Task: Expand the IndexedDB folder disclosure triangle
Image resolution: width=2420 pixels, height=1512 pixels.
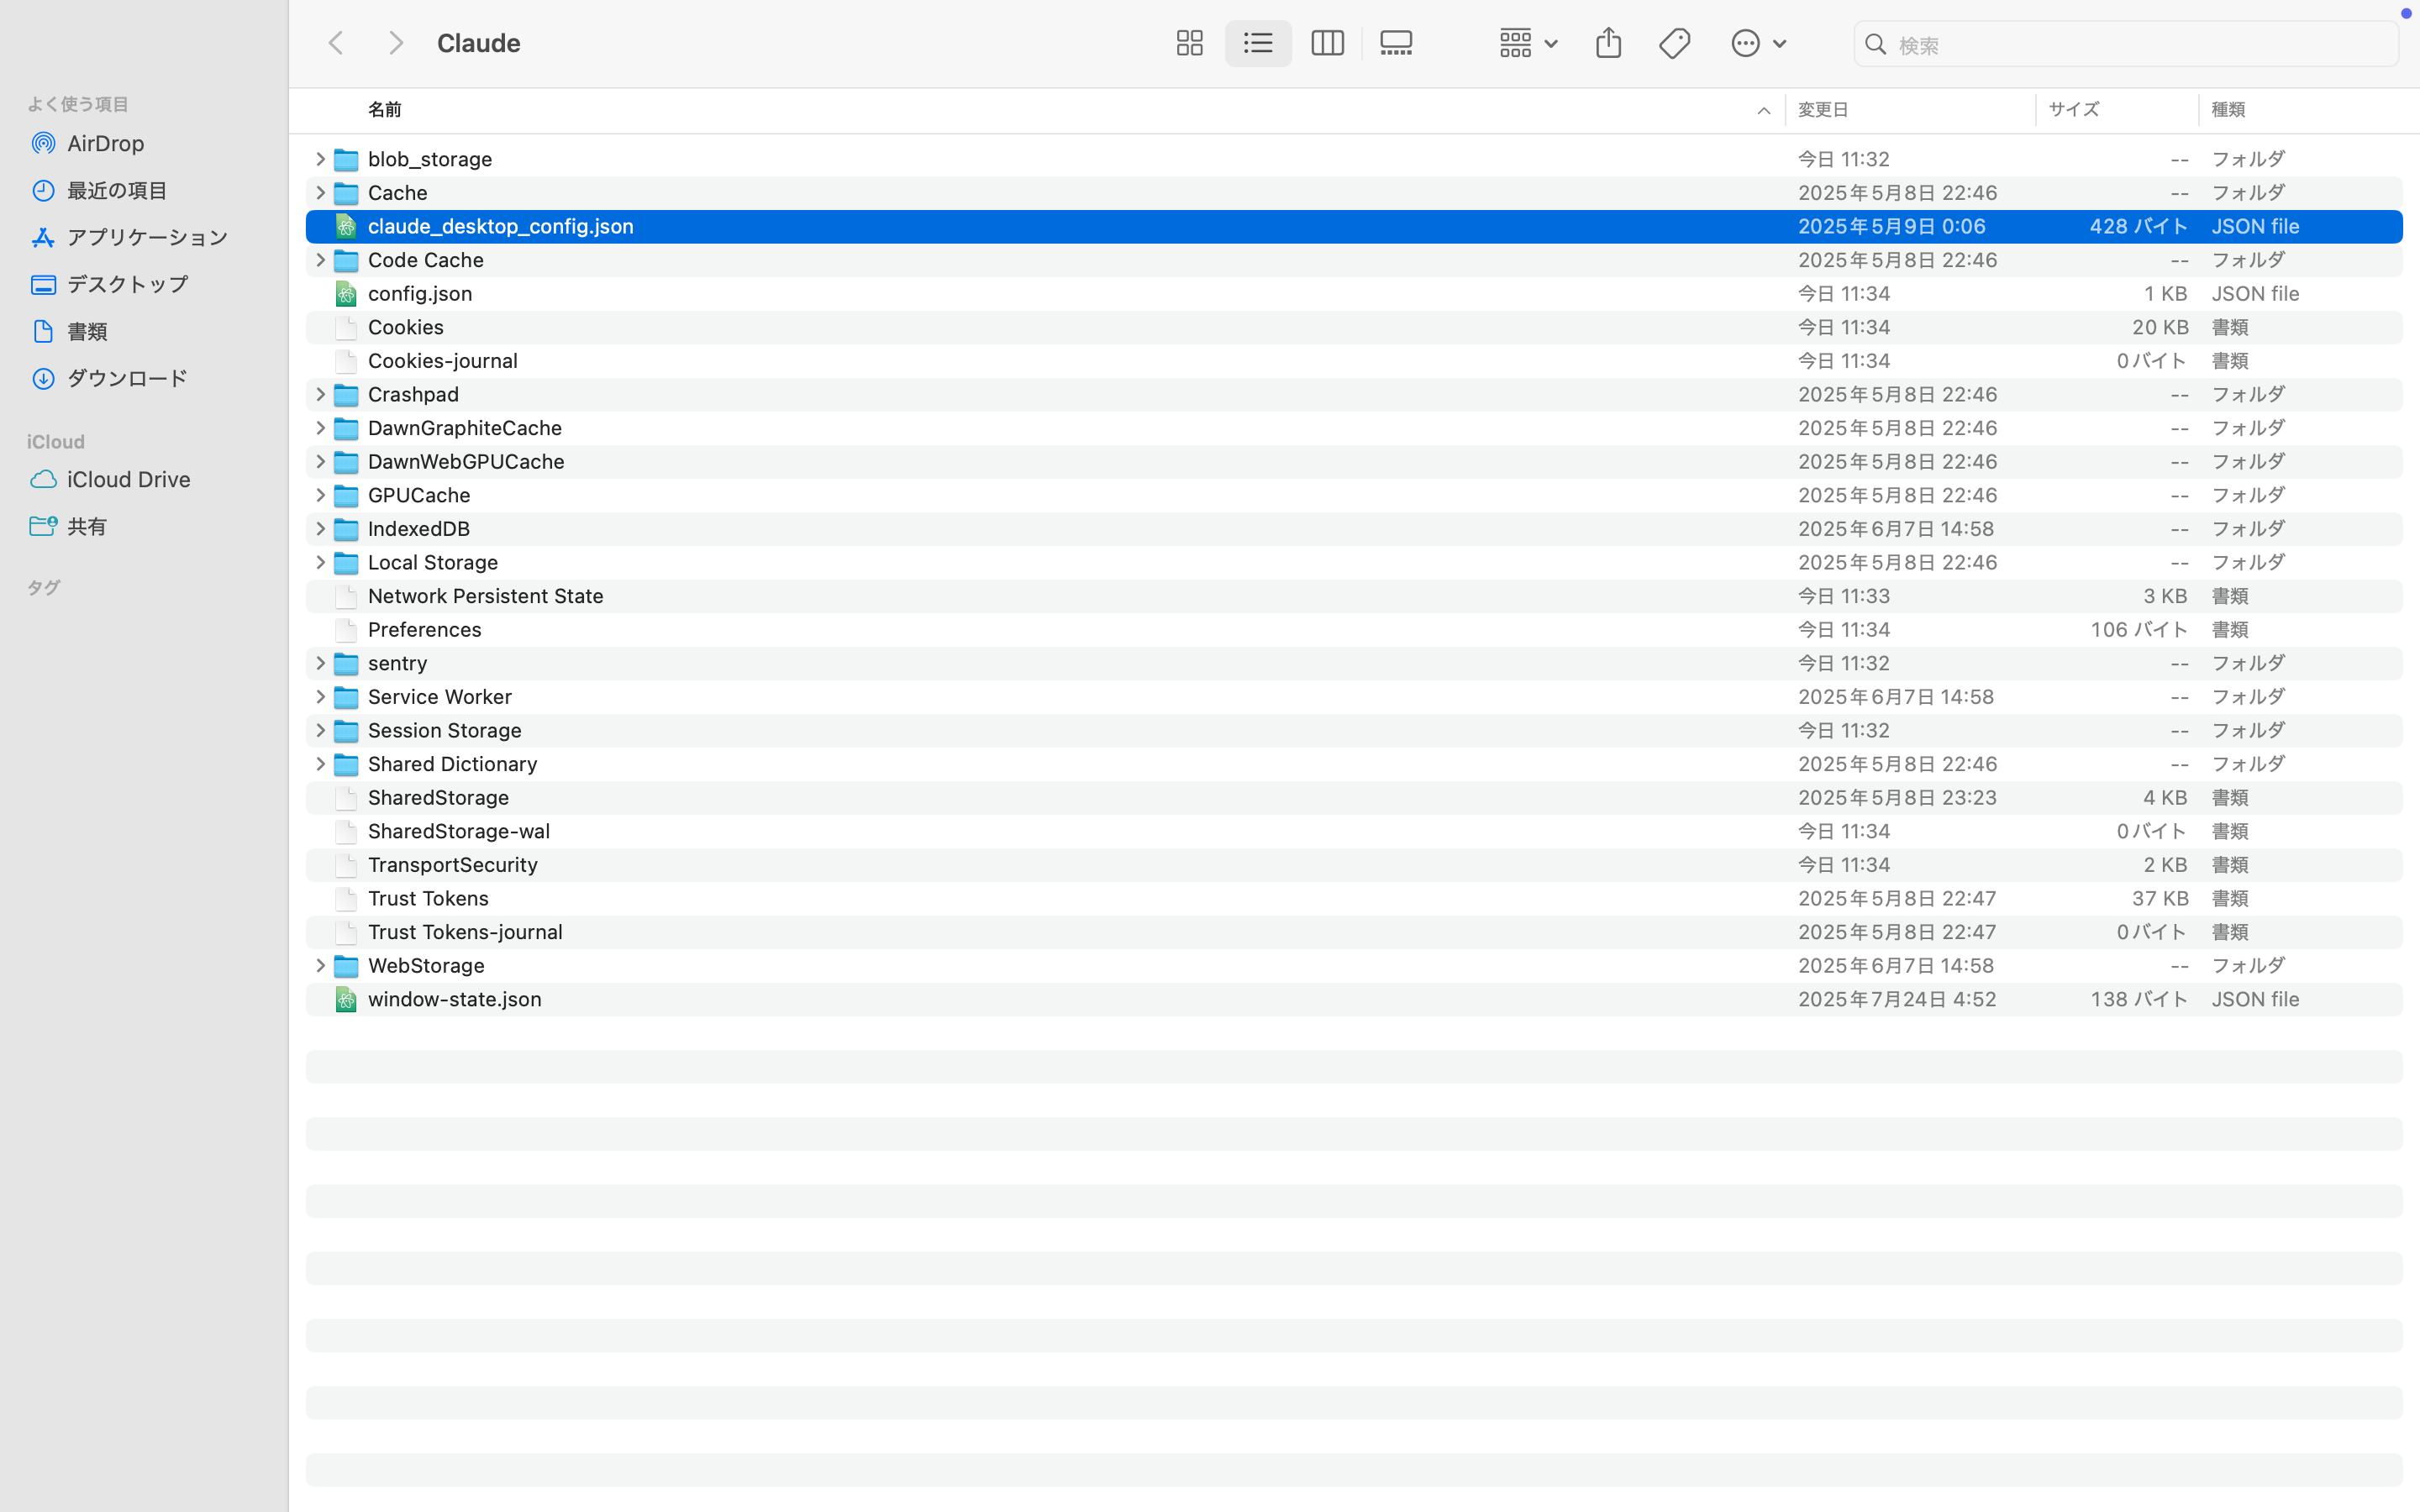Action: point(320,529)
